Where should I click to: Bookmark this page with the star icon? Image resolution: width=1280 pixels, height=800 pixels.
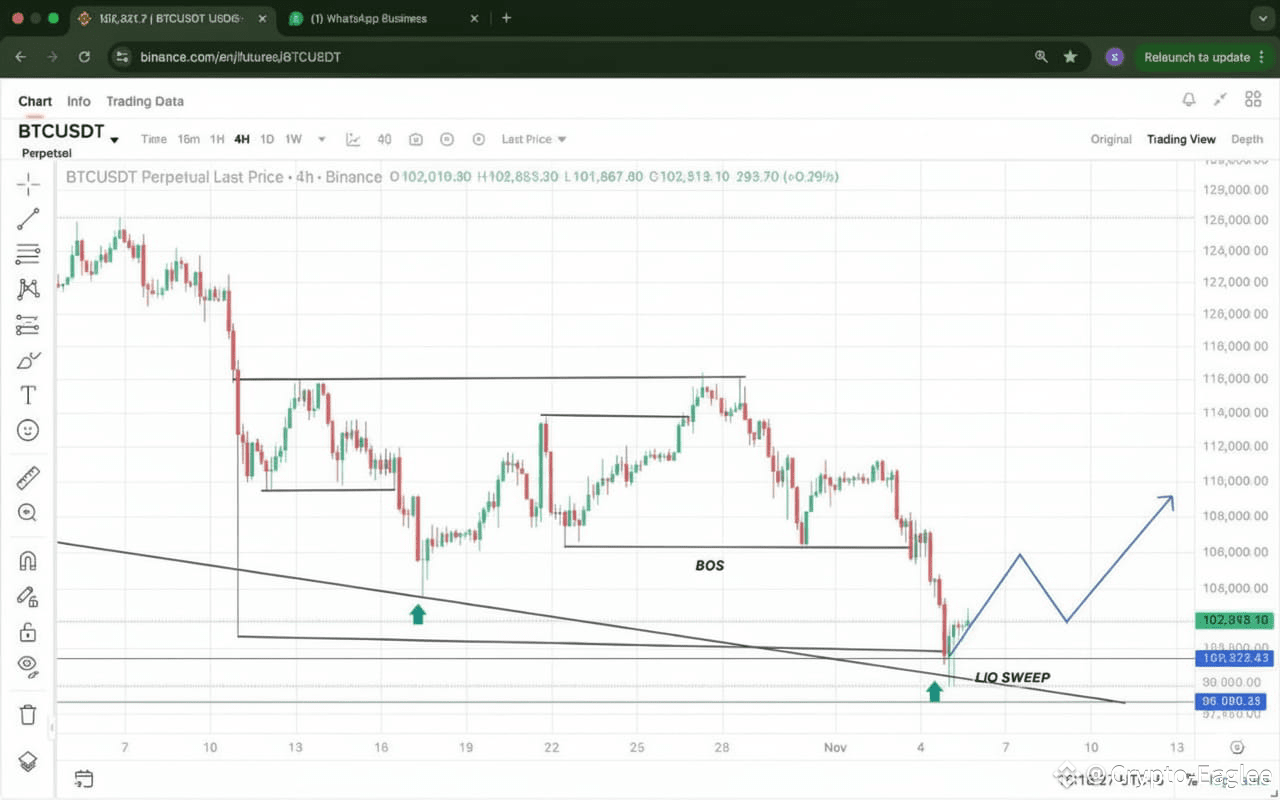[1070, 57]
